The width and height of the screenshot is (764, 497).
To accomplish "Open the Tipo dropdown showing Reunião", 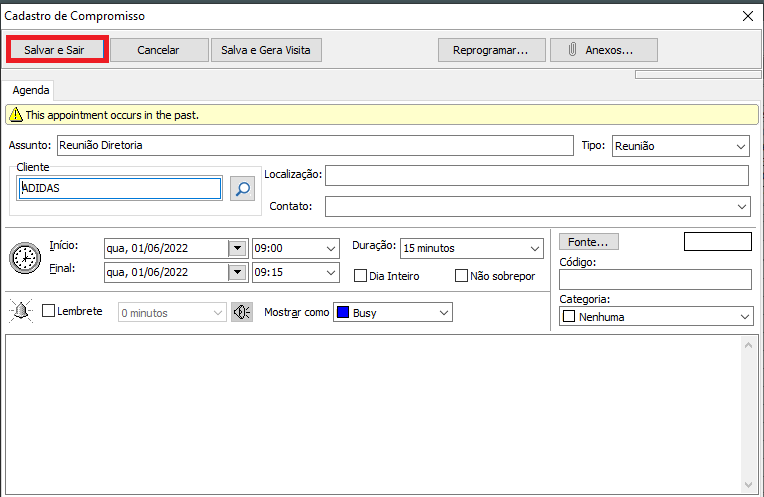I will point(741,146).
